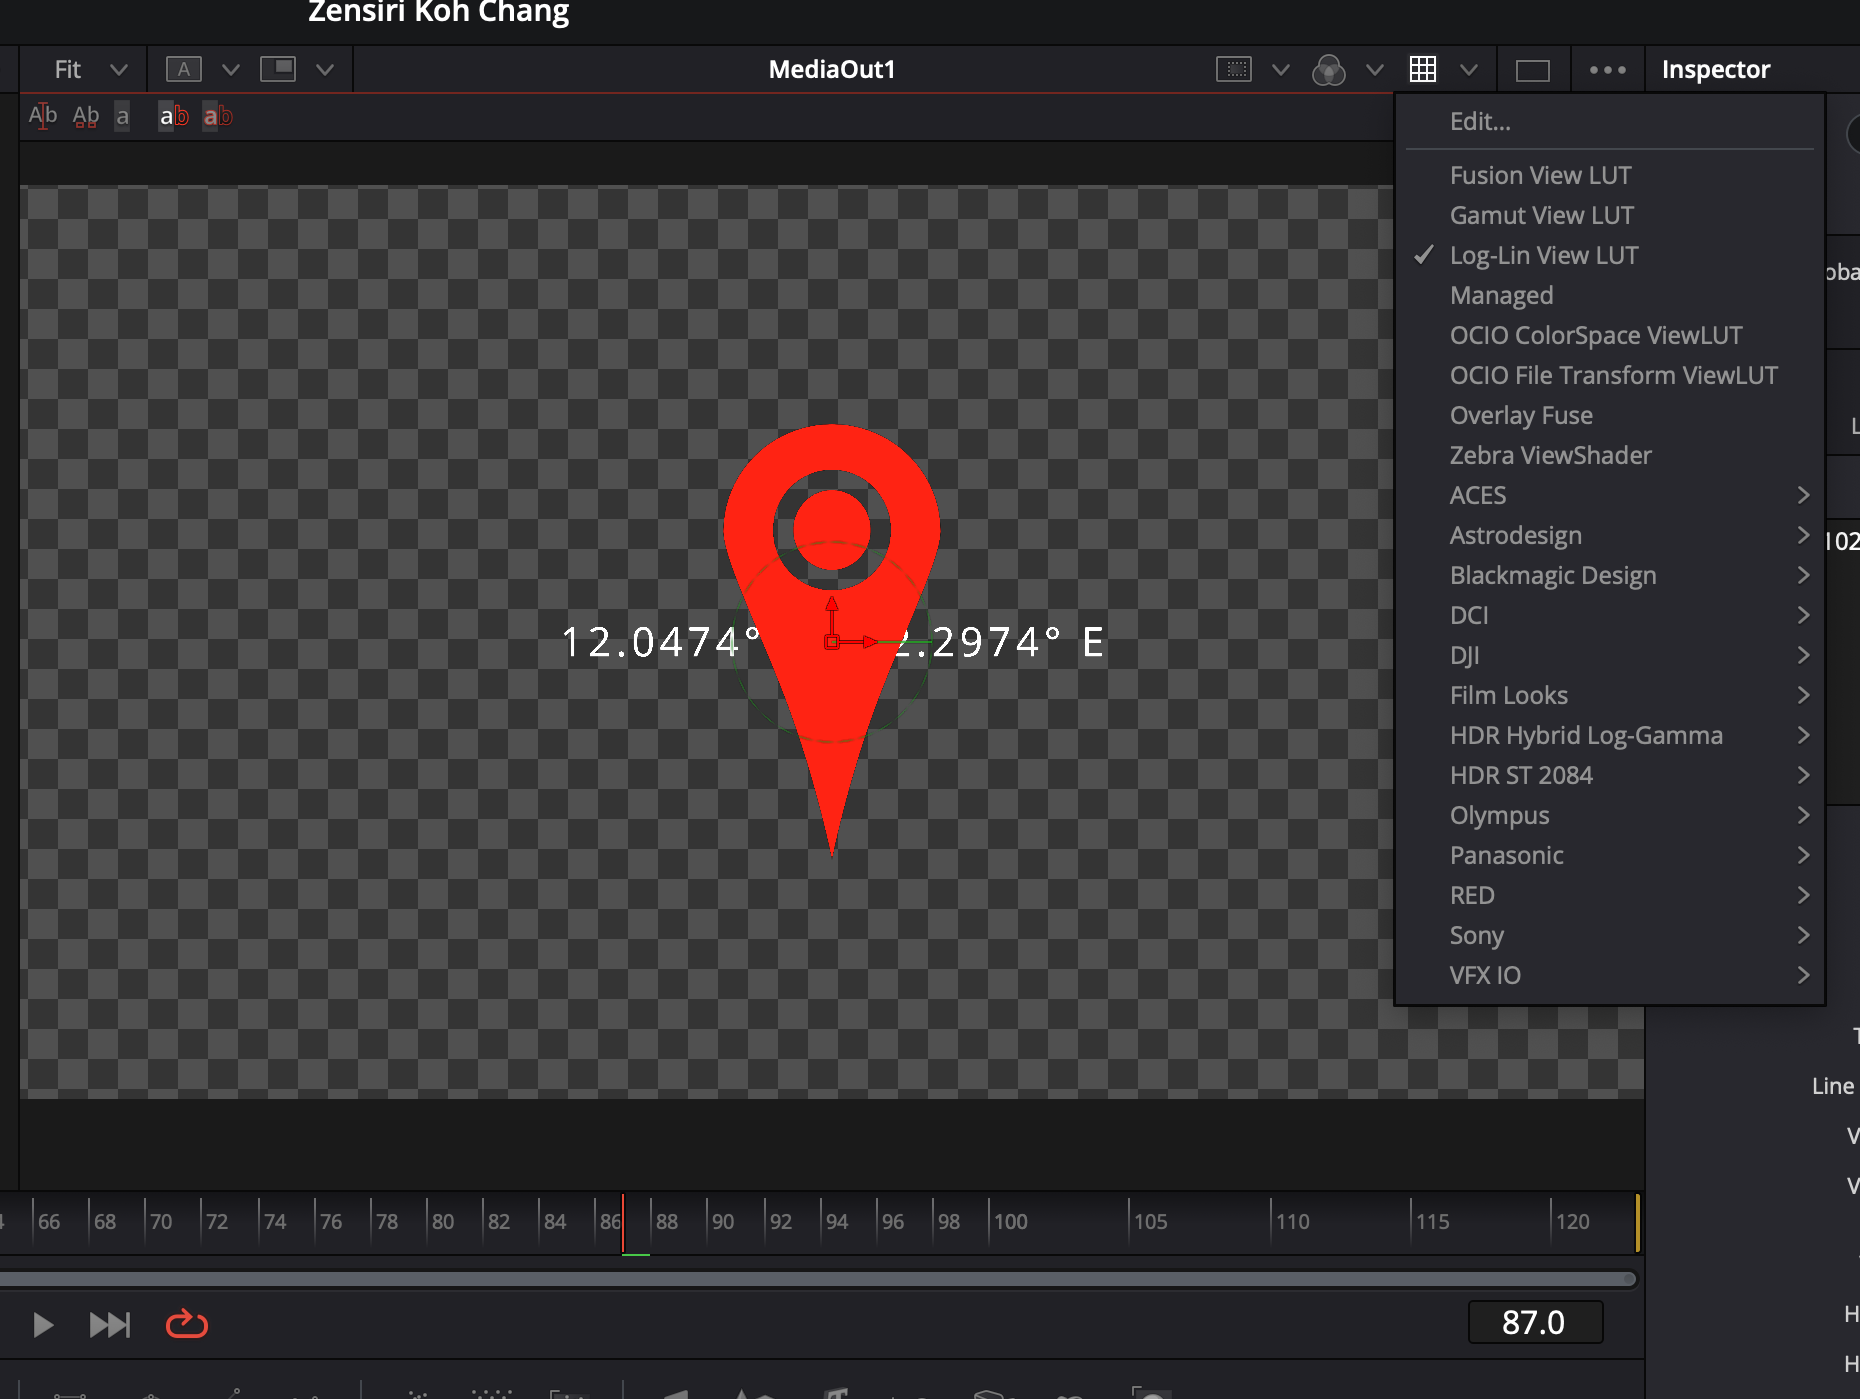The width and height of the screenshot is (1860, 1399).
Task: Select the first text cursor tool icon
Action: [x=43, y=116]
